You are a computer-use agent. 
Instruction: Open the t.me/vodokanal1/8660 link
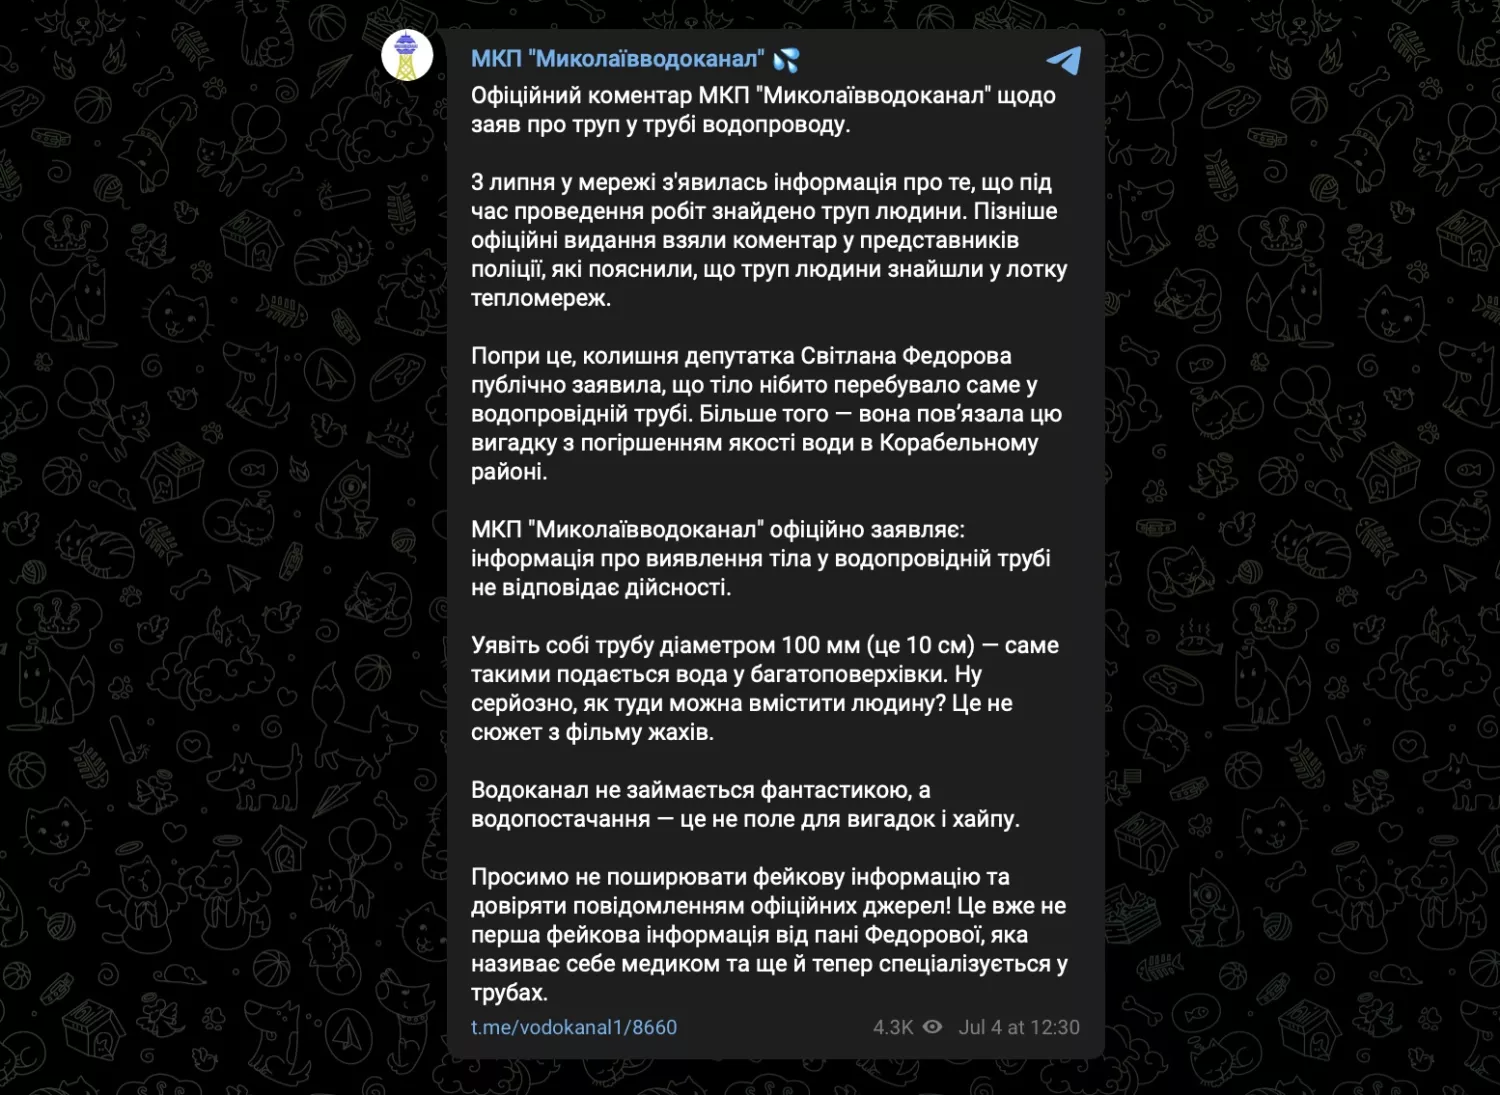(574, 1027)
